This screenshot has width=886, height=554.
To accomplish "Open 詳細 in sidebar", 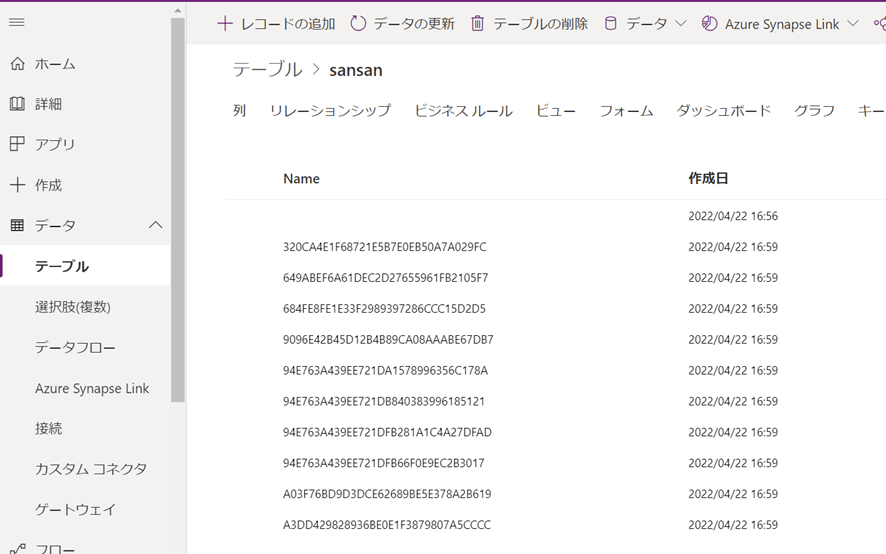I will click(x=48, y=104).
